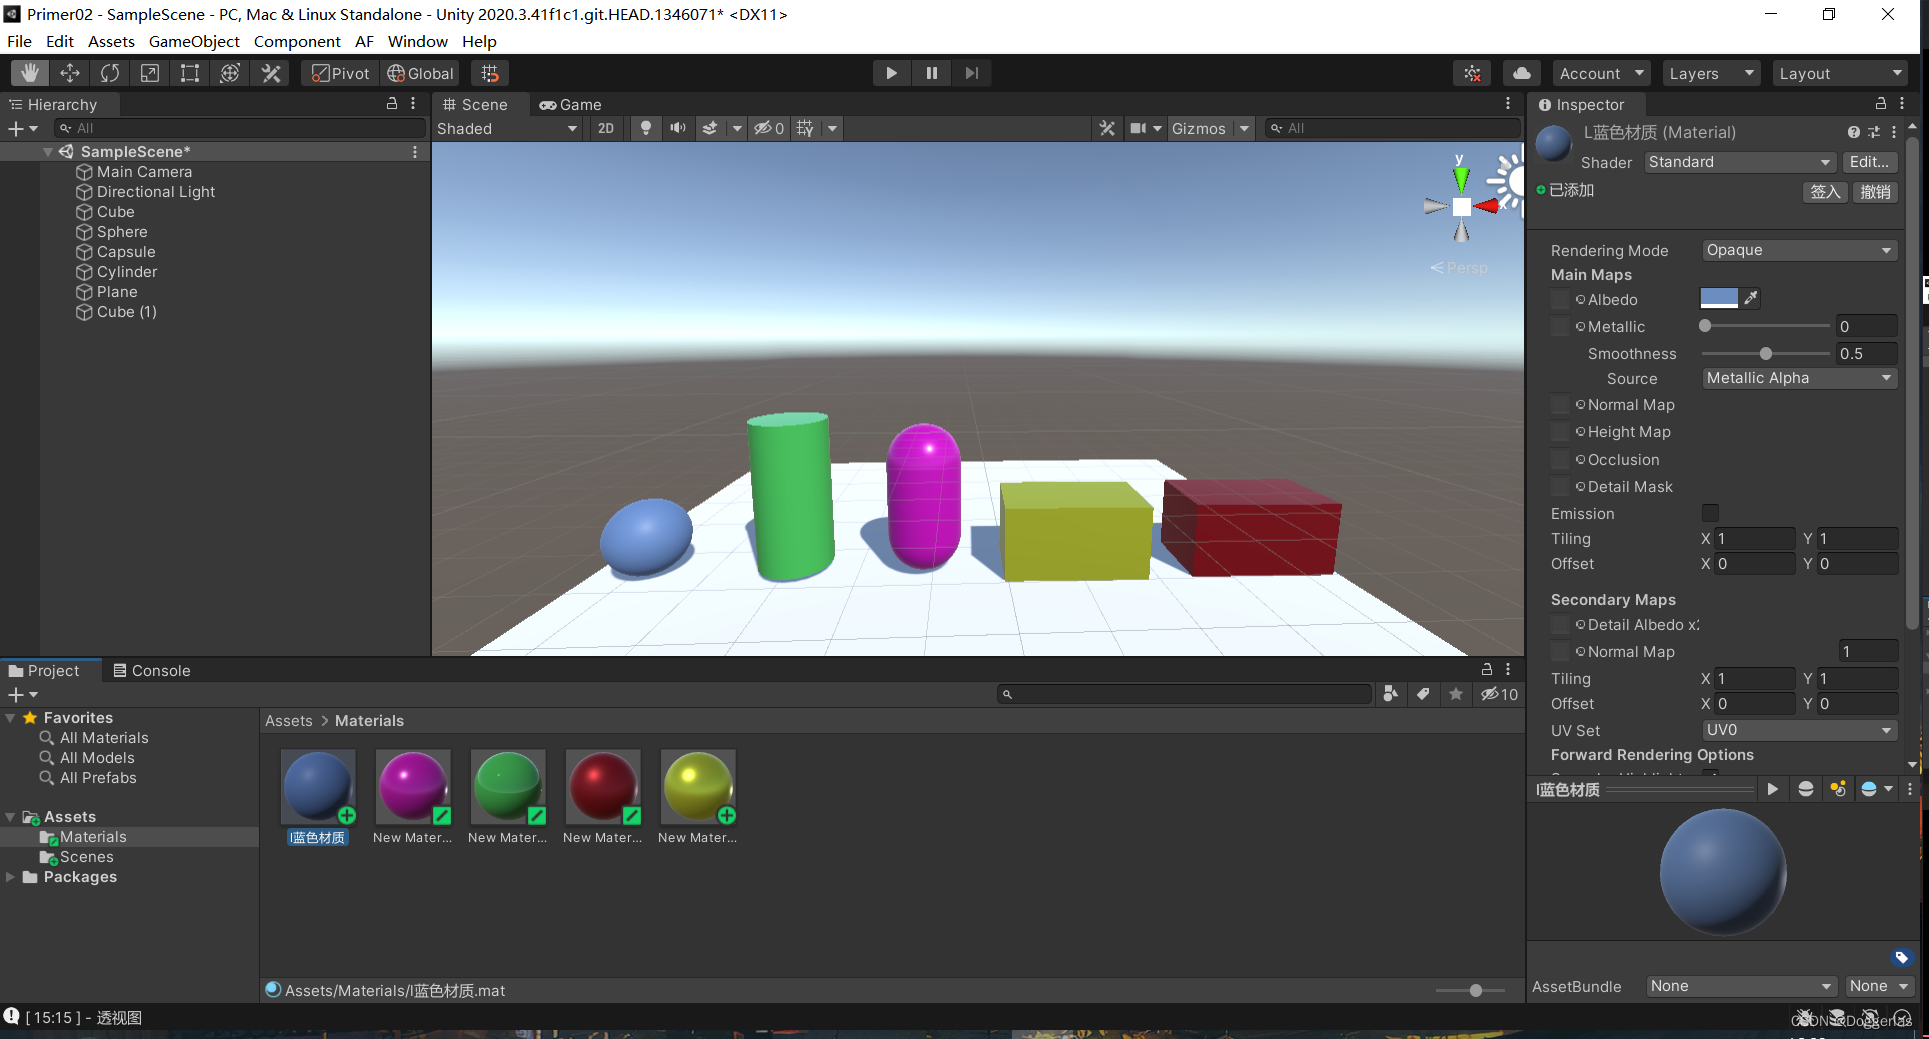The width and height of the screenshot is (1929, 1039).
Task: Expand the Packages folder
Action: tap(11, 877)
